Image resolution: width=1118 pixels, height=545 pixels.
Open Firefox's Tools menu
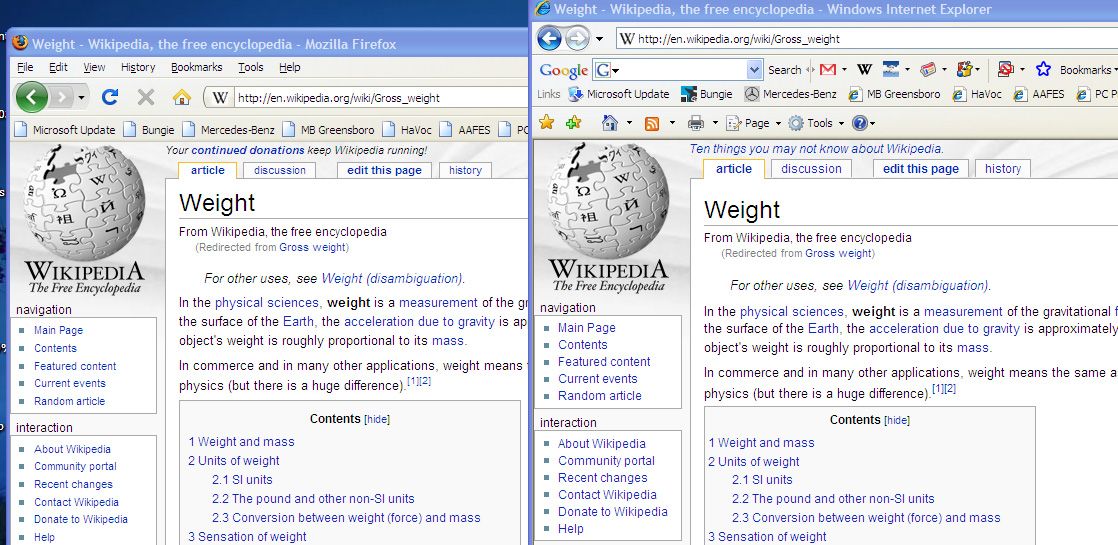point(250,67)
